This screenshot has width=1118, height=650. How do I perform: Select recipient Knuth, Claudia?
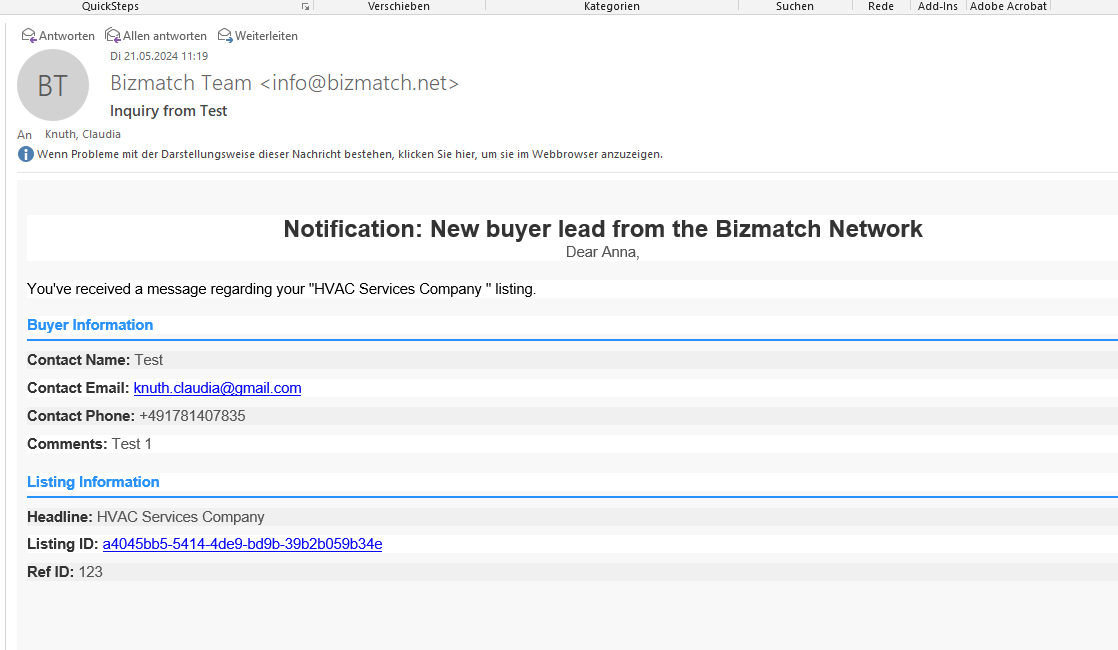pyautogui.click(x=83, y=134)
